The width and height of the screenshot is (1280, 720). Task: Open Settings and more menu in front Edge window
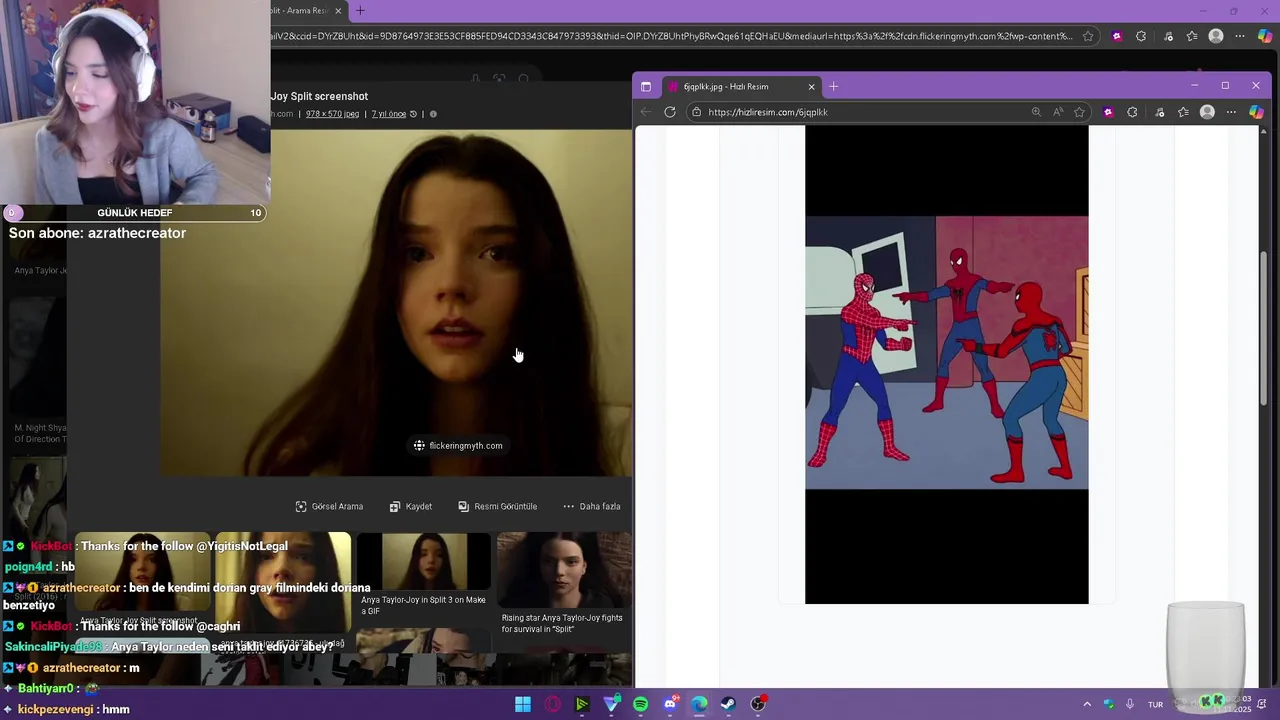pos(1231,112)
